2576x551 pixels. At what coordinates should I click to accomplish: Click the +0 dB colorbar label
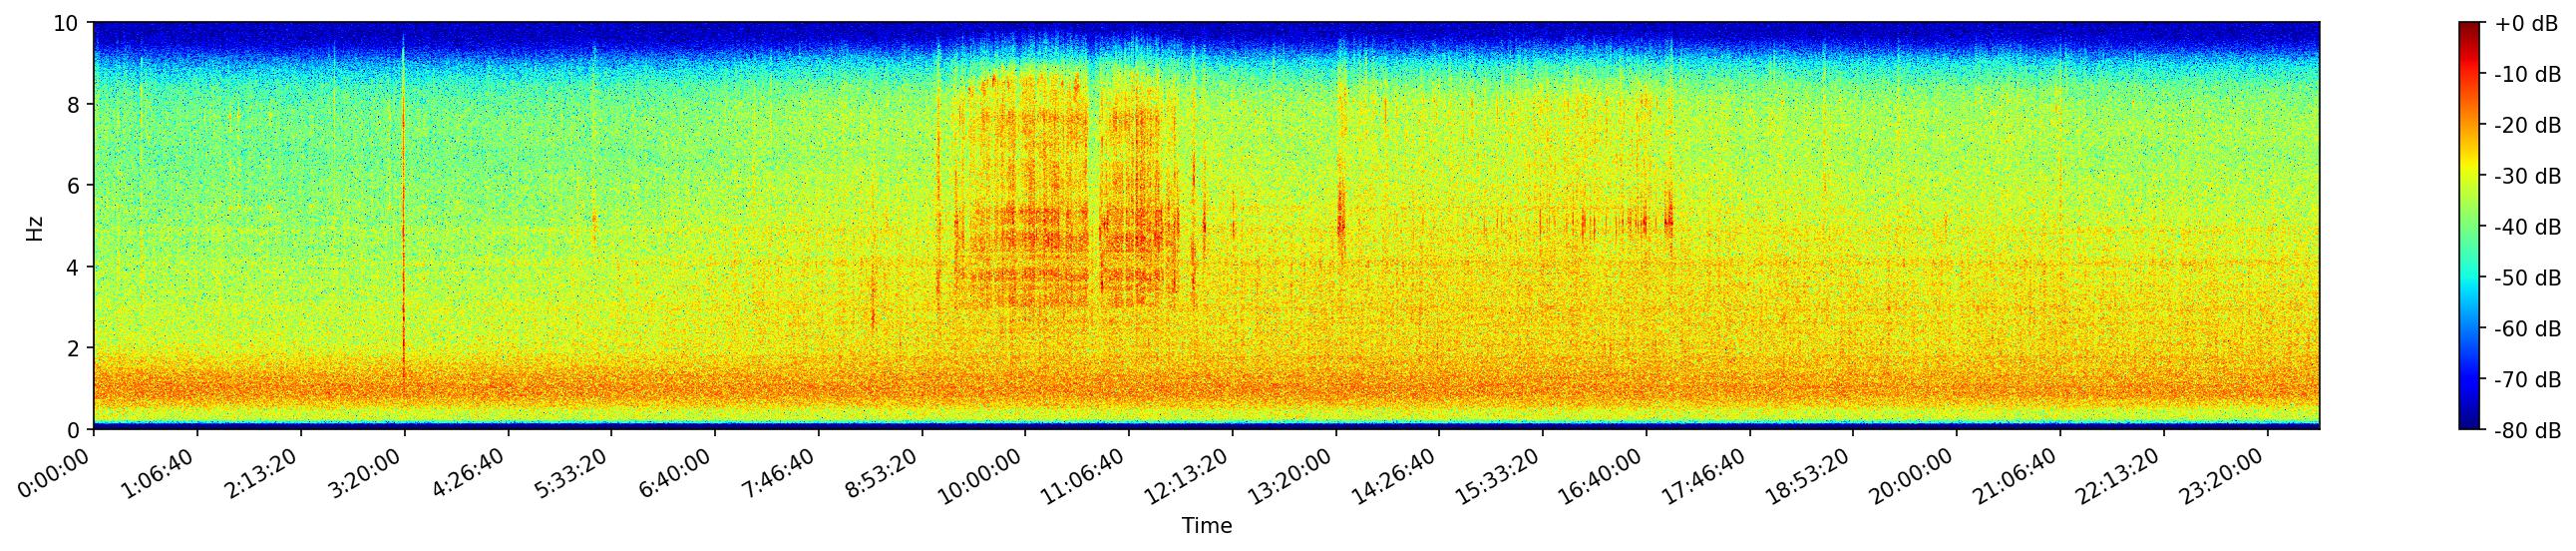tap(2525, 24)
